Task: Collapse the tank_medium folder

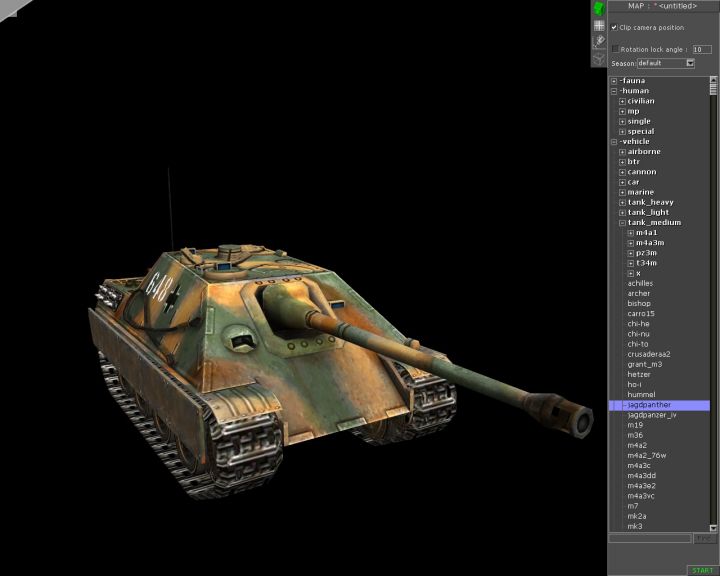Action: 622,223
